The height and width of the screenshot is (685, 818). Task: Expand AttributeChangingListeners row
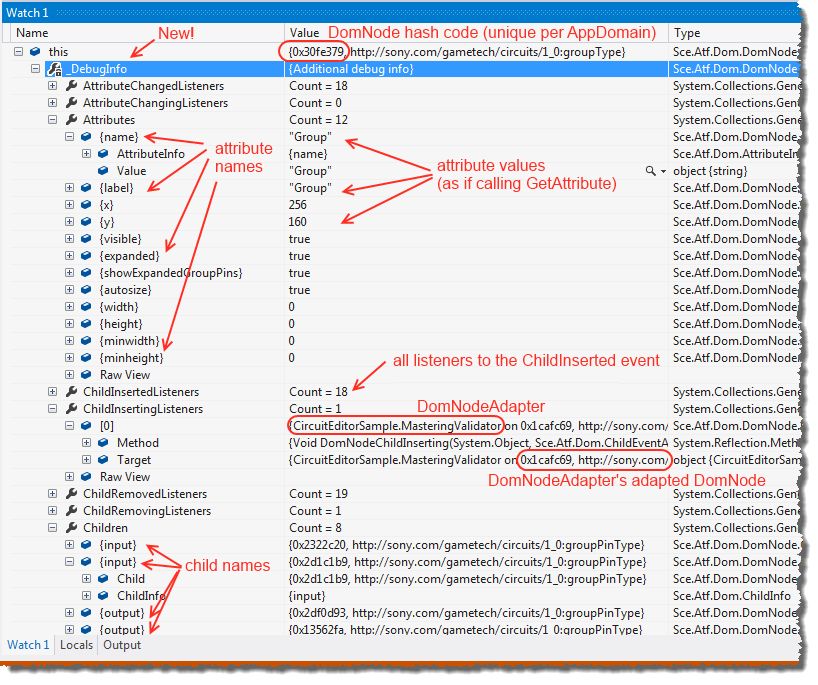[x=52, y=103]
